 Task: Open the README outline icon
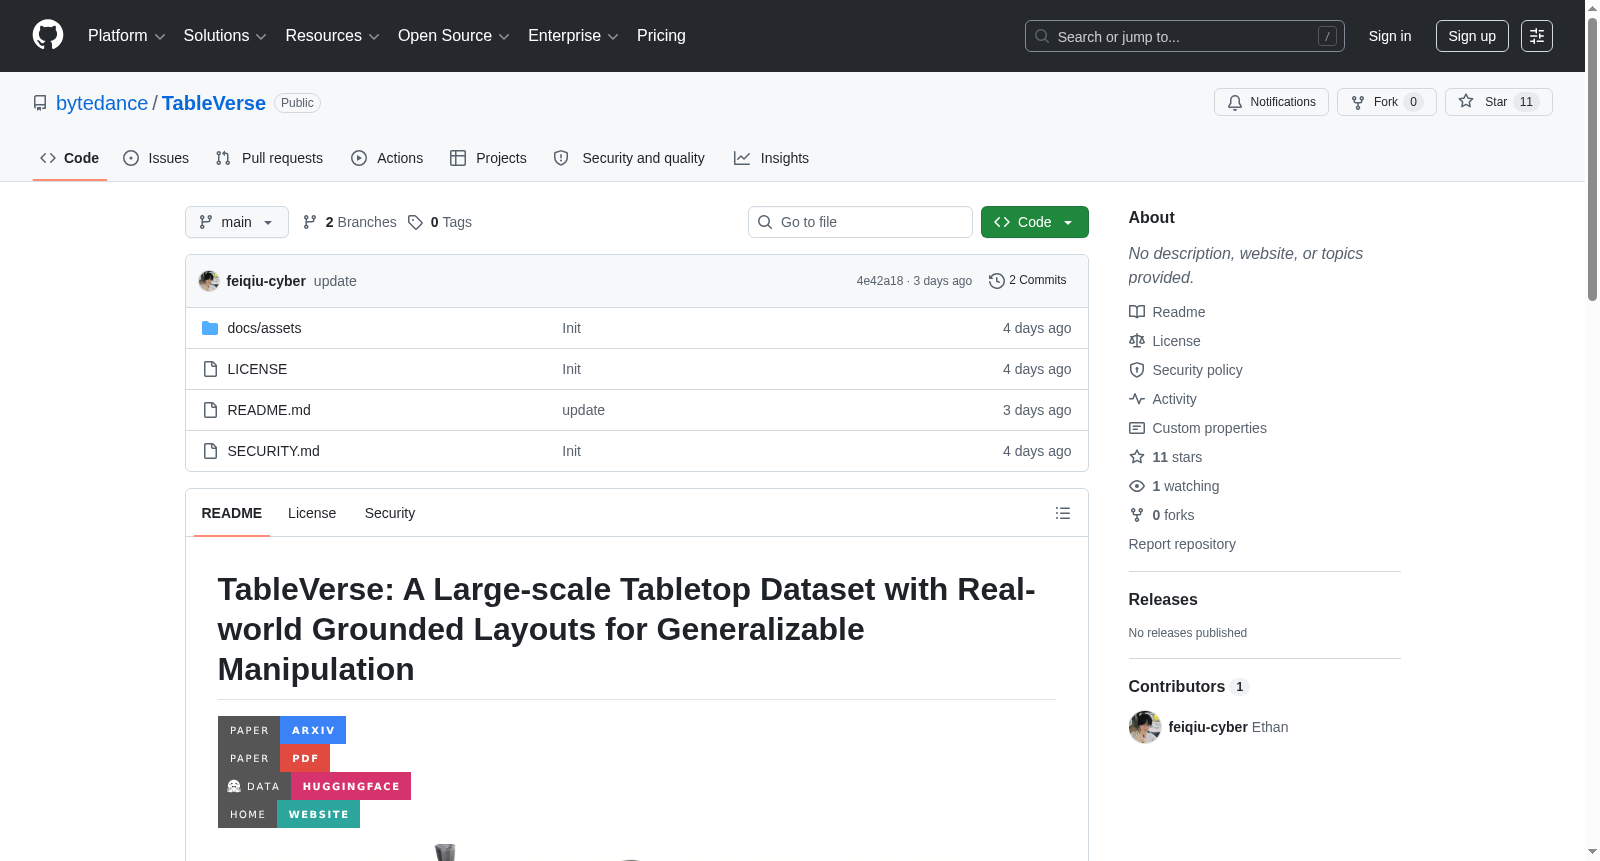point(1063,513)
